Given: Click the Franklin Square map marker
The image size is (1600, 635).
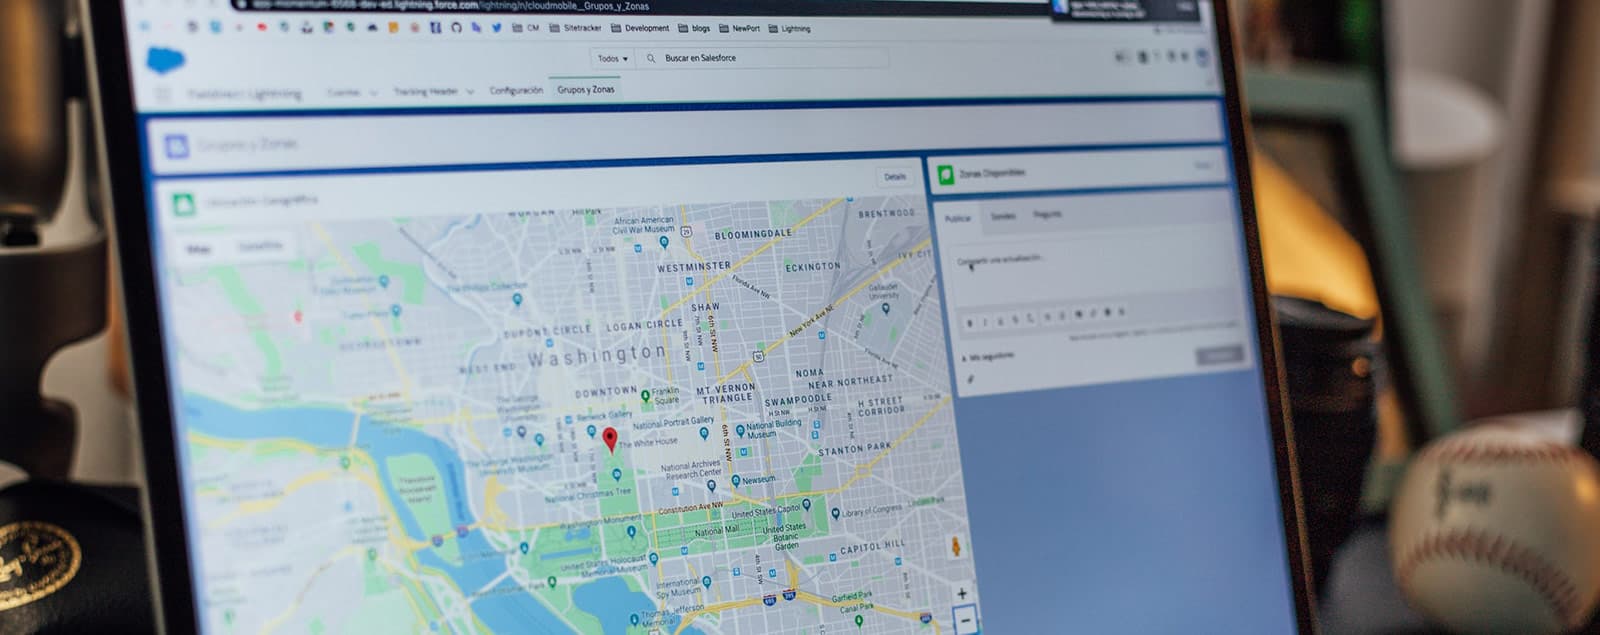Looking at the screenshot, I should tap(646, 396).
